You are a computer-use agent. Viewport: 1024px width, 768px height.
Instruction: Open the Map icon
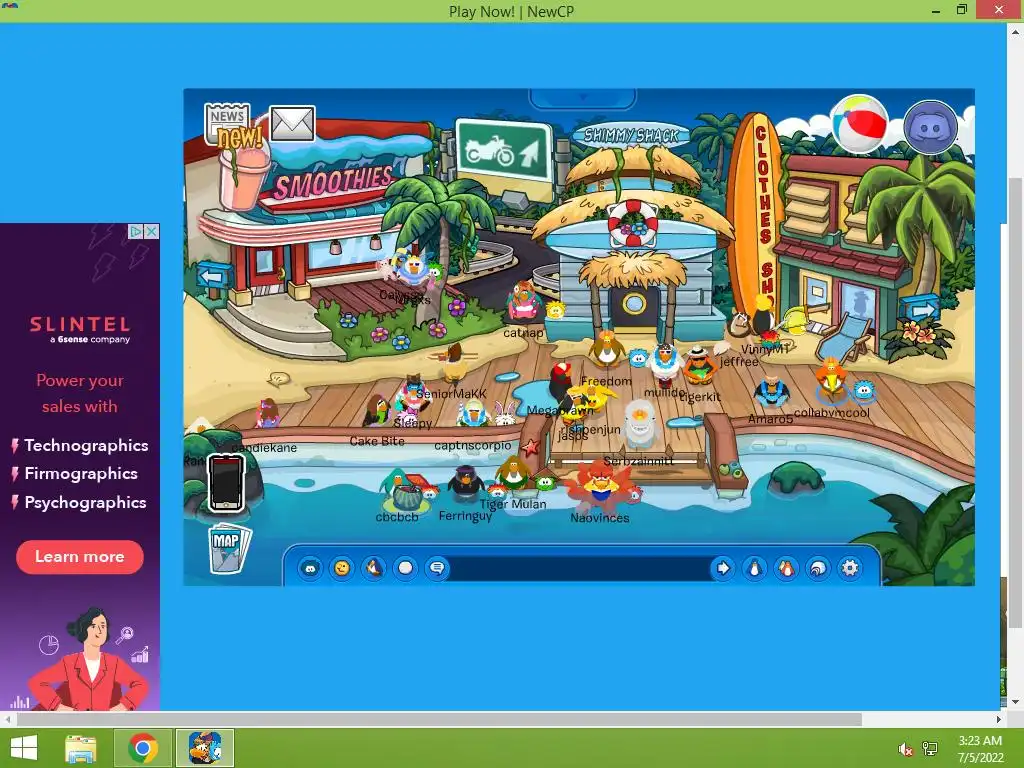(x=228, y=548)
